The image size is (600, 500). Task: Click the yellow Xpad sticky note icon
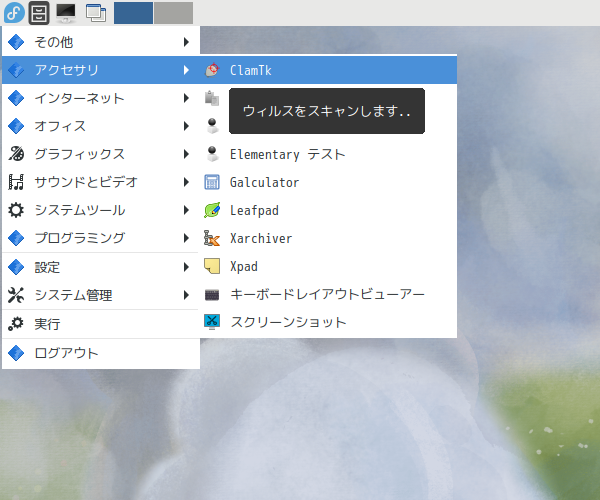[212, 266]
